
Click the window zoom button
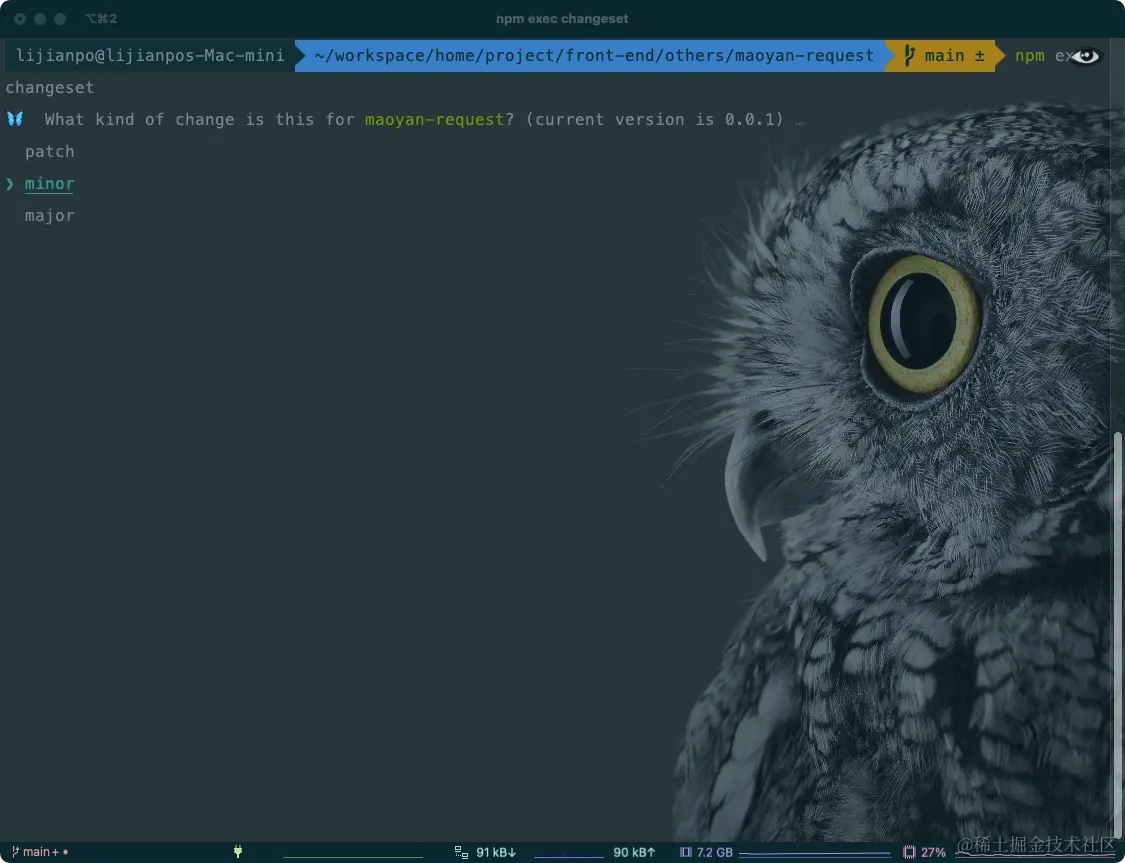pyautogui.click(x=60, y=19)
